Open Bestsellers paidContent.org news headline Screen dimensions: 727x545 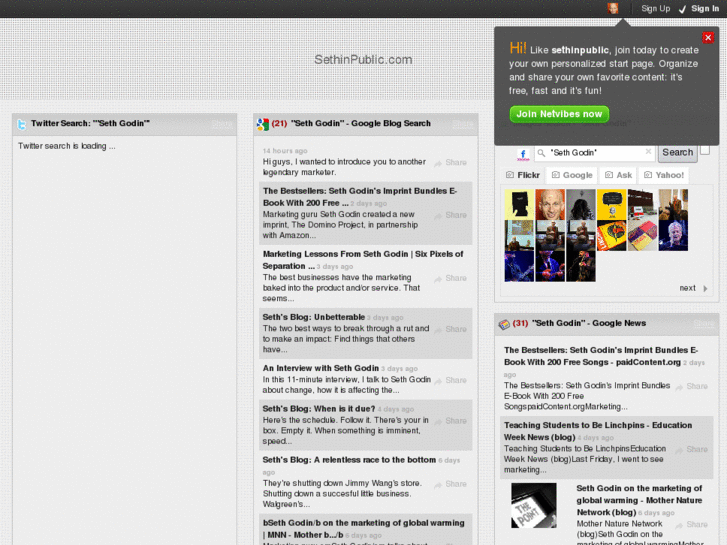601,356
